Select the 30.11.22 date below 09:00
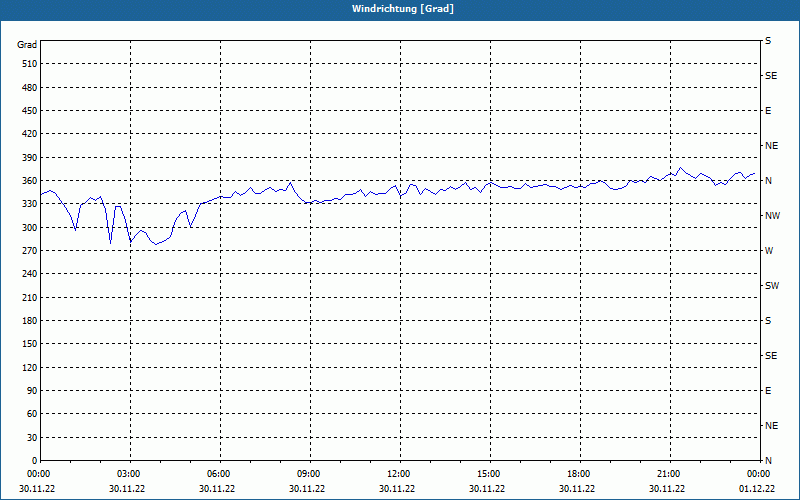Viewport: 800px width, 500px height. pos(307,489)
